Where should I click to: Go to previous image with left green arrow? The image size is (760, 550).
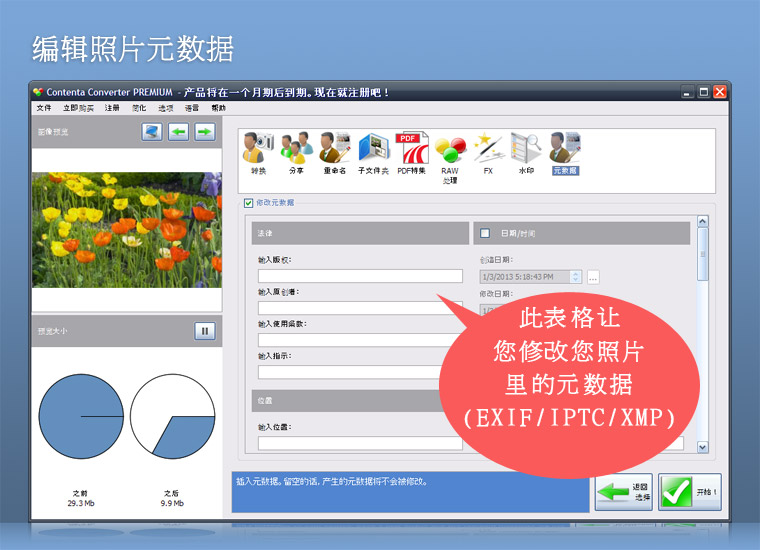pos(178,131)
